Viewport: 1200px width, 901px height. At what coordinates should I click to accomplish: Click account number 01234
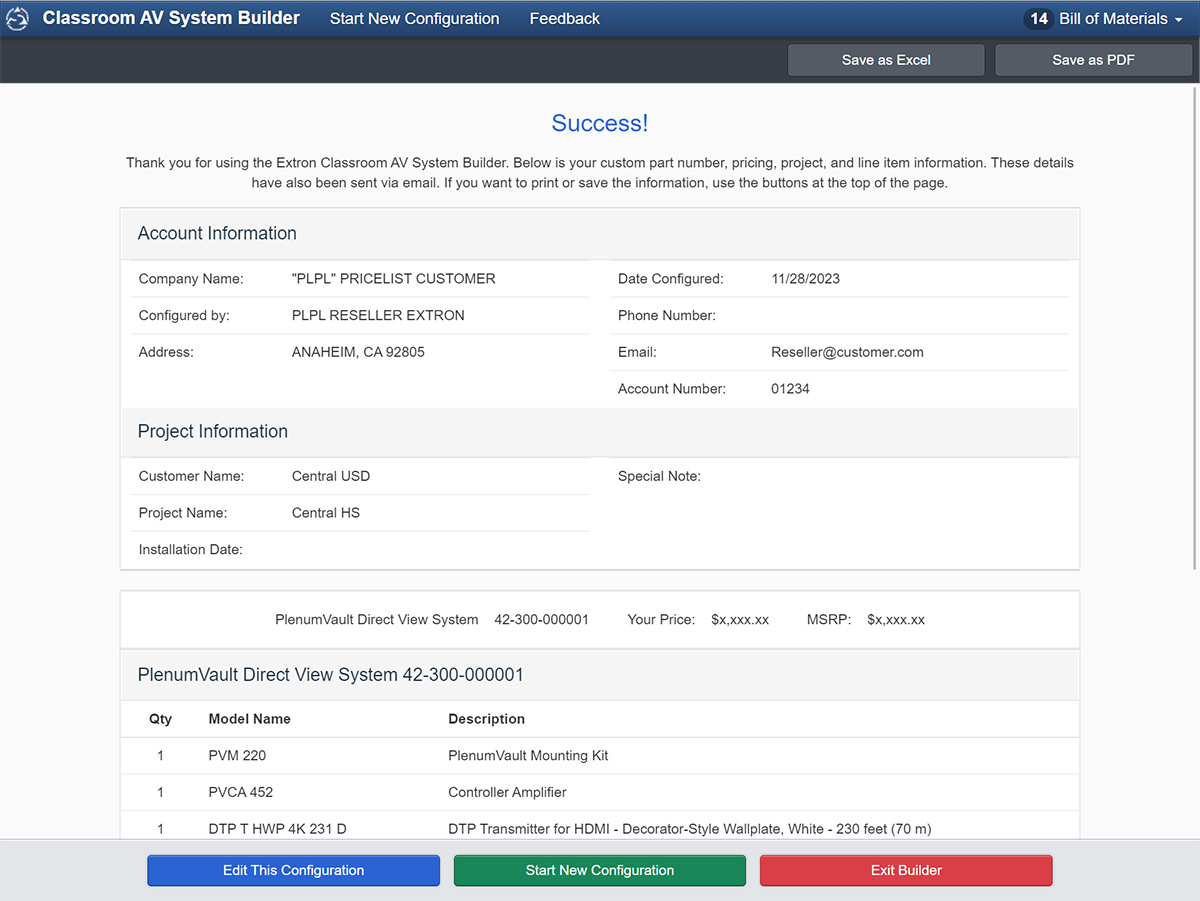tap(790, 389)
